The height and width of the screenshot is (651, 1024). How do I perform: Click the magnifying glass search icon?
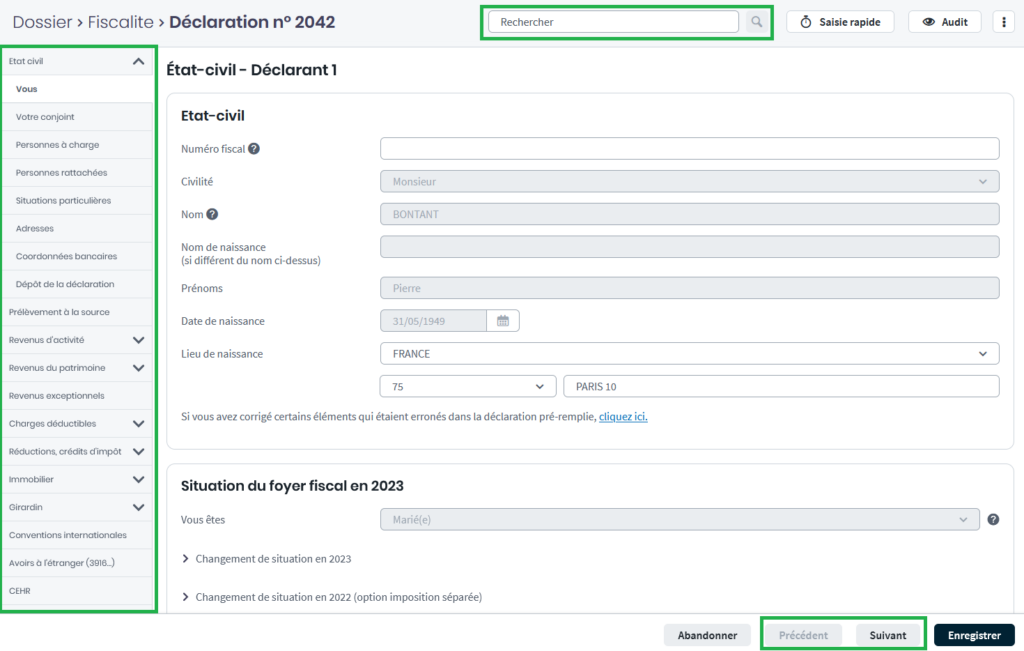point(756,22)
